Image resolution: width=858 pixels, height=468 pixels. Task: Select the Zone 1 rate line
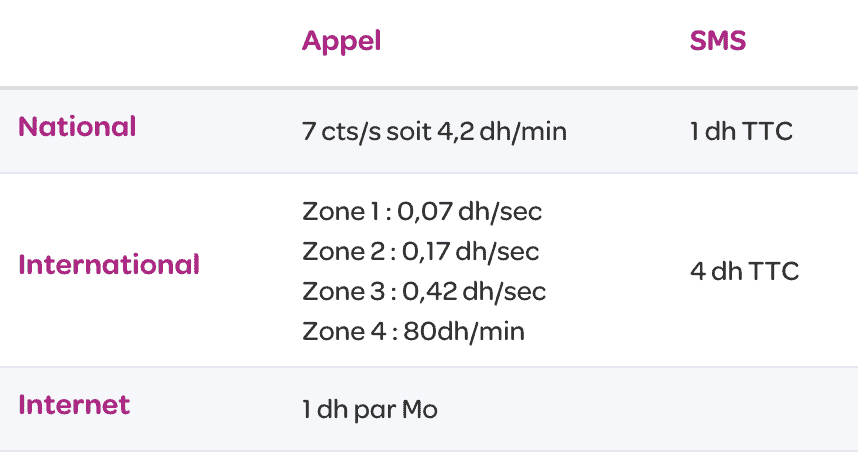tap(421, 211)
